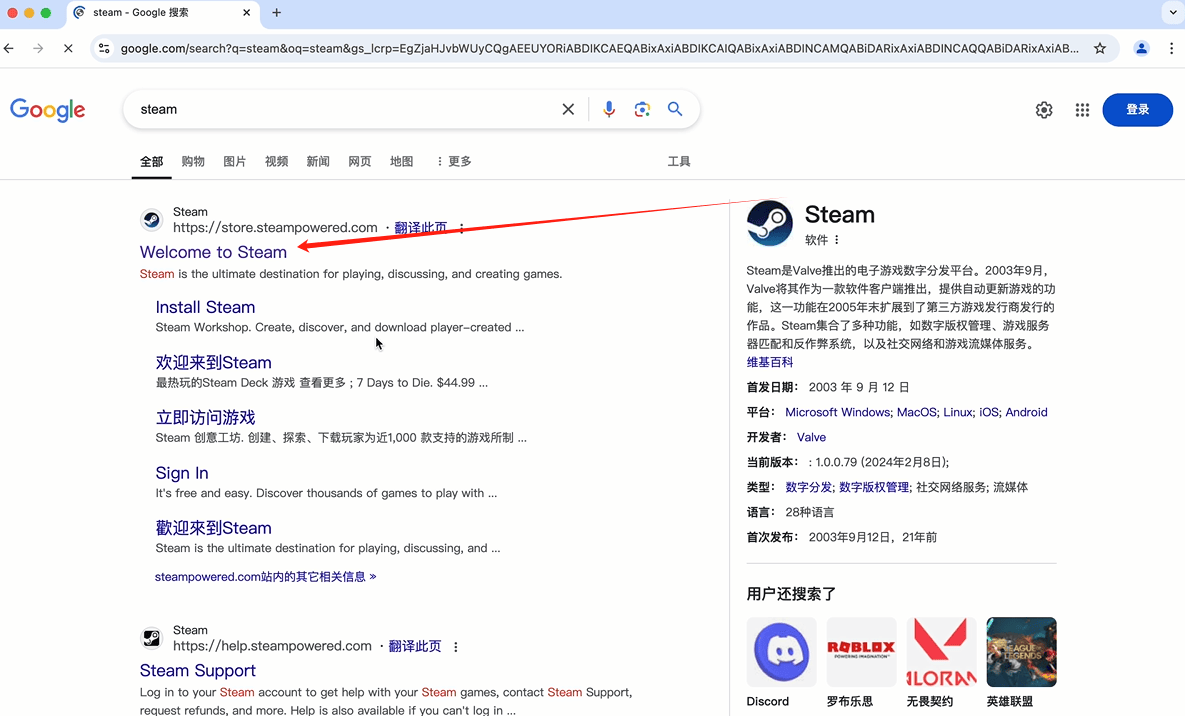Click the 'Microsoft Windows' platform link
The image size is (1185, 716).
coord(837,412)
